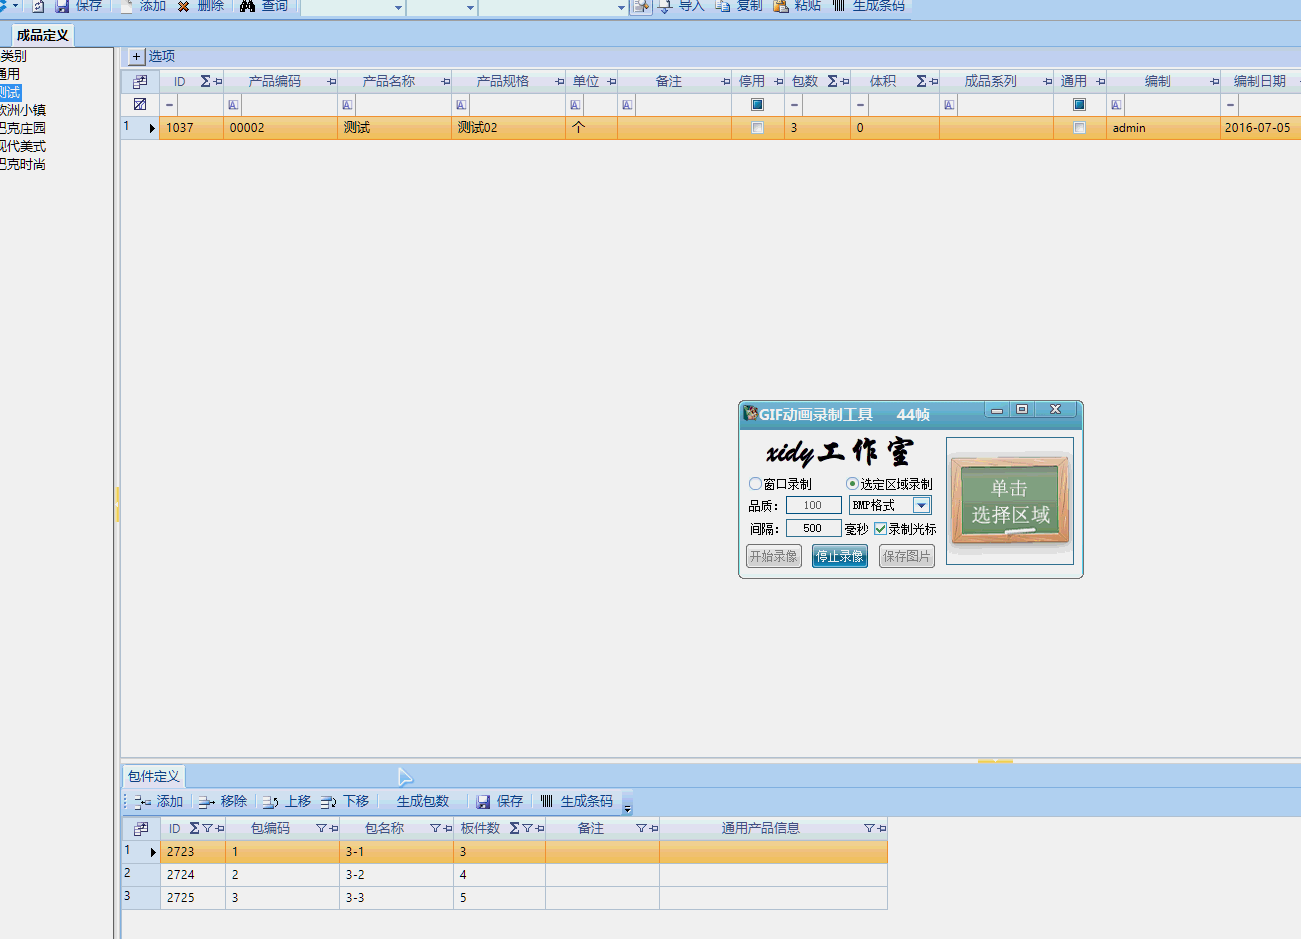Switch to the 成品定义 tab
The height and width of the screenshot is (939, 1301).
(42, 35)
